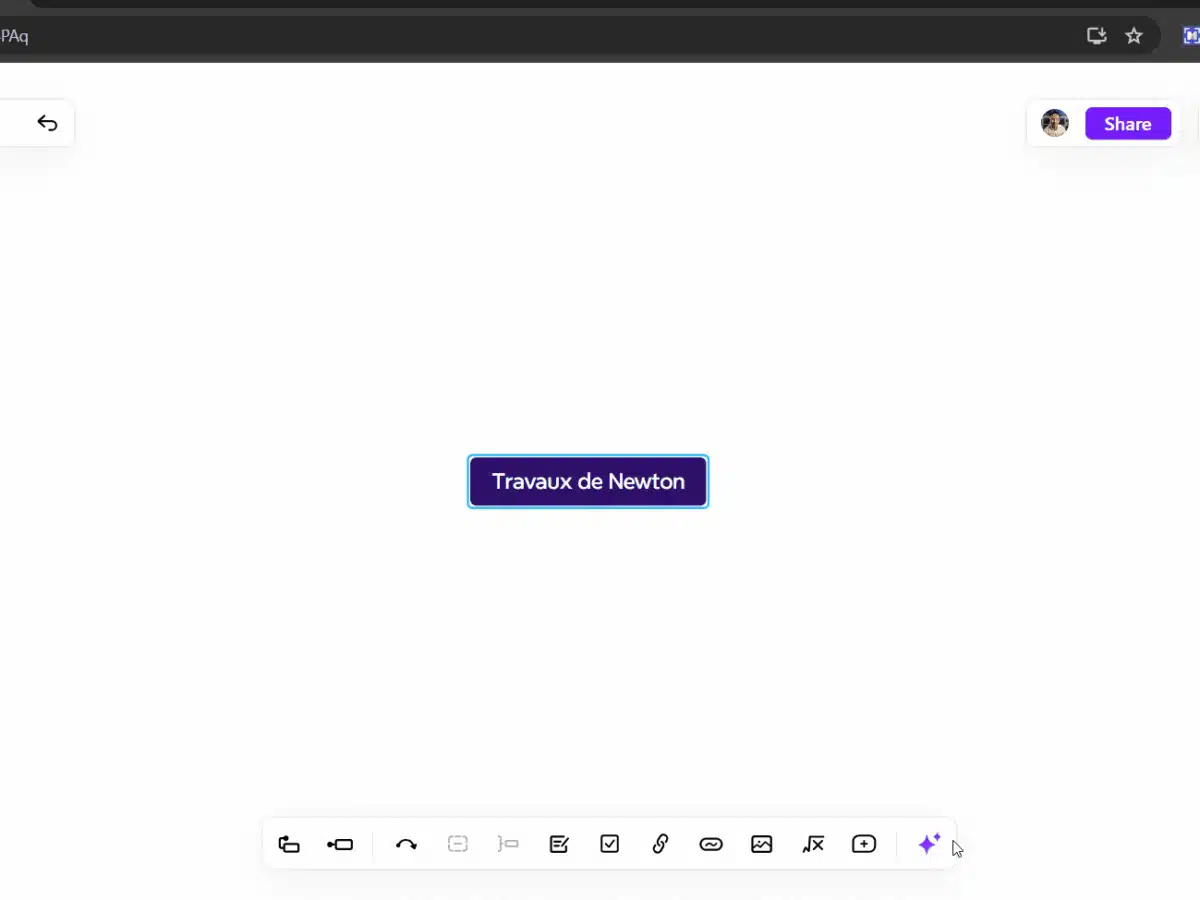
Task: Click the dashed boundary icon
Action: pos(457,844)
